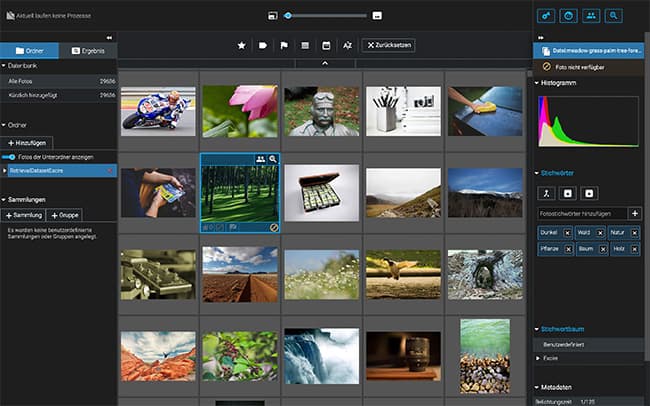The image size is (650, 406).
Task: Focus the Fotostichwörter hinzufügen input field
Action: coord(582,214)
